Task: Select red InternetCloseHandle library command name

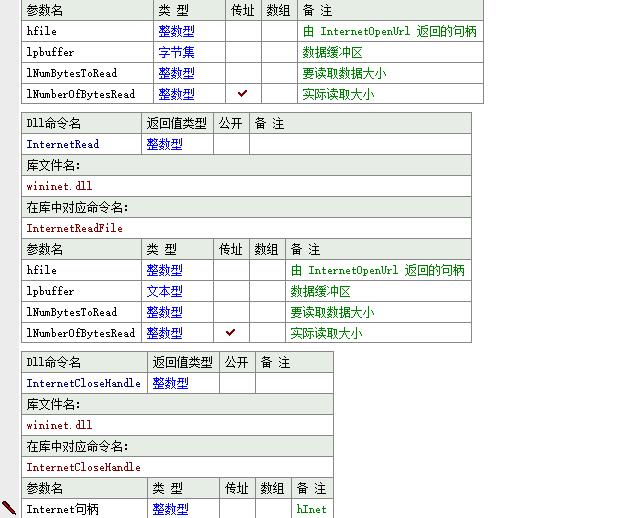Action: [84, 467]
